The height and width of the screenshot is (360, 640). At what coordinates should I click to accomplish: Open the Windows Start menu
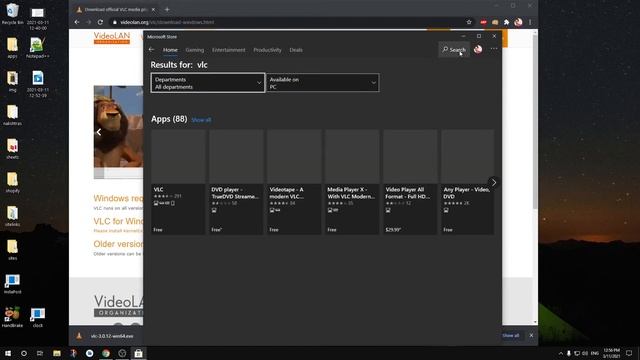[8, 353]
